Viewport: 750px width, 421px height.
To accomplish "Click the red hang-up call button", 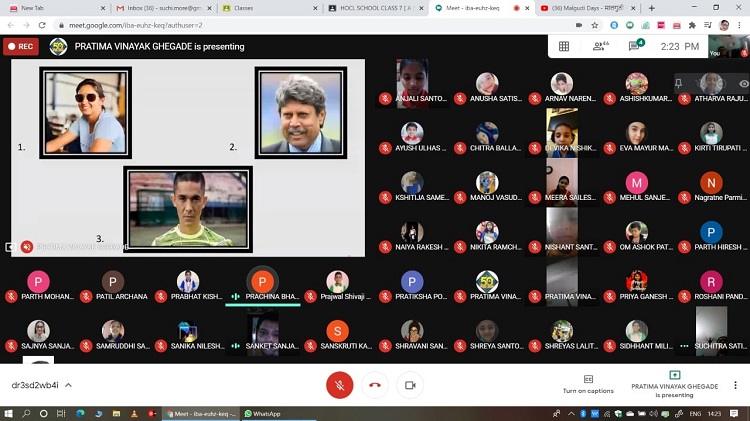I will pos(375,385).
